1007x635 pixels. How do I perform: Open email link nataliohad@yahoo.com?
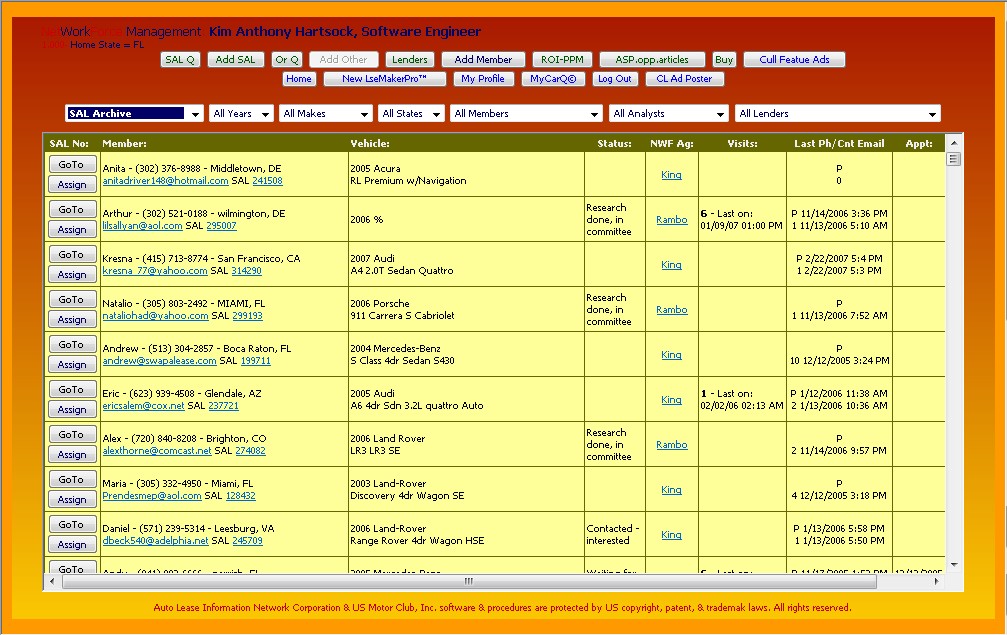pos(155,316)
